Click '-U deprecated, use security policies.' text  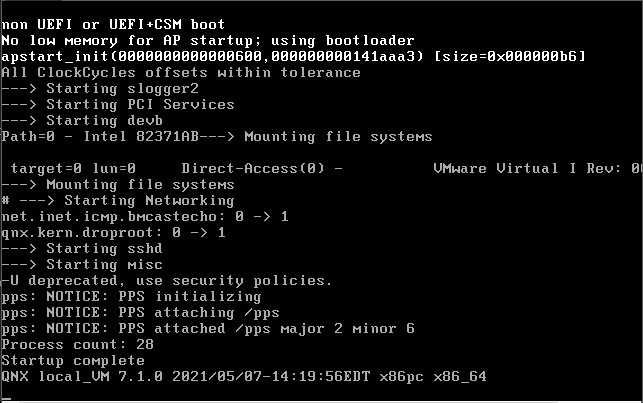pyautogui.click(x=166, y=280)
